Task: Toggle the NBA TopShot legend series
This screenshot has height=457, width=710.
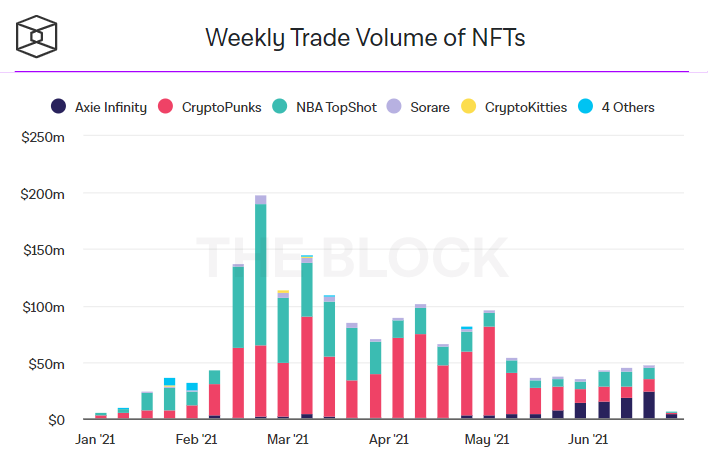Action: [324, 107]
